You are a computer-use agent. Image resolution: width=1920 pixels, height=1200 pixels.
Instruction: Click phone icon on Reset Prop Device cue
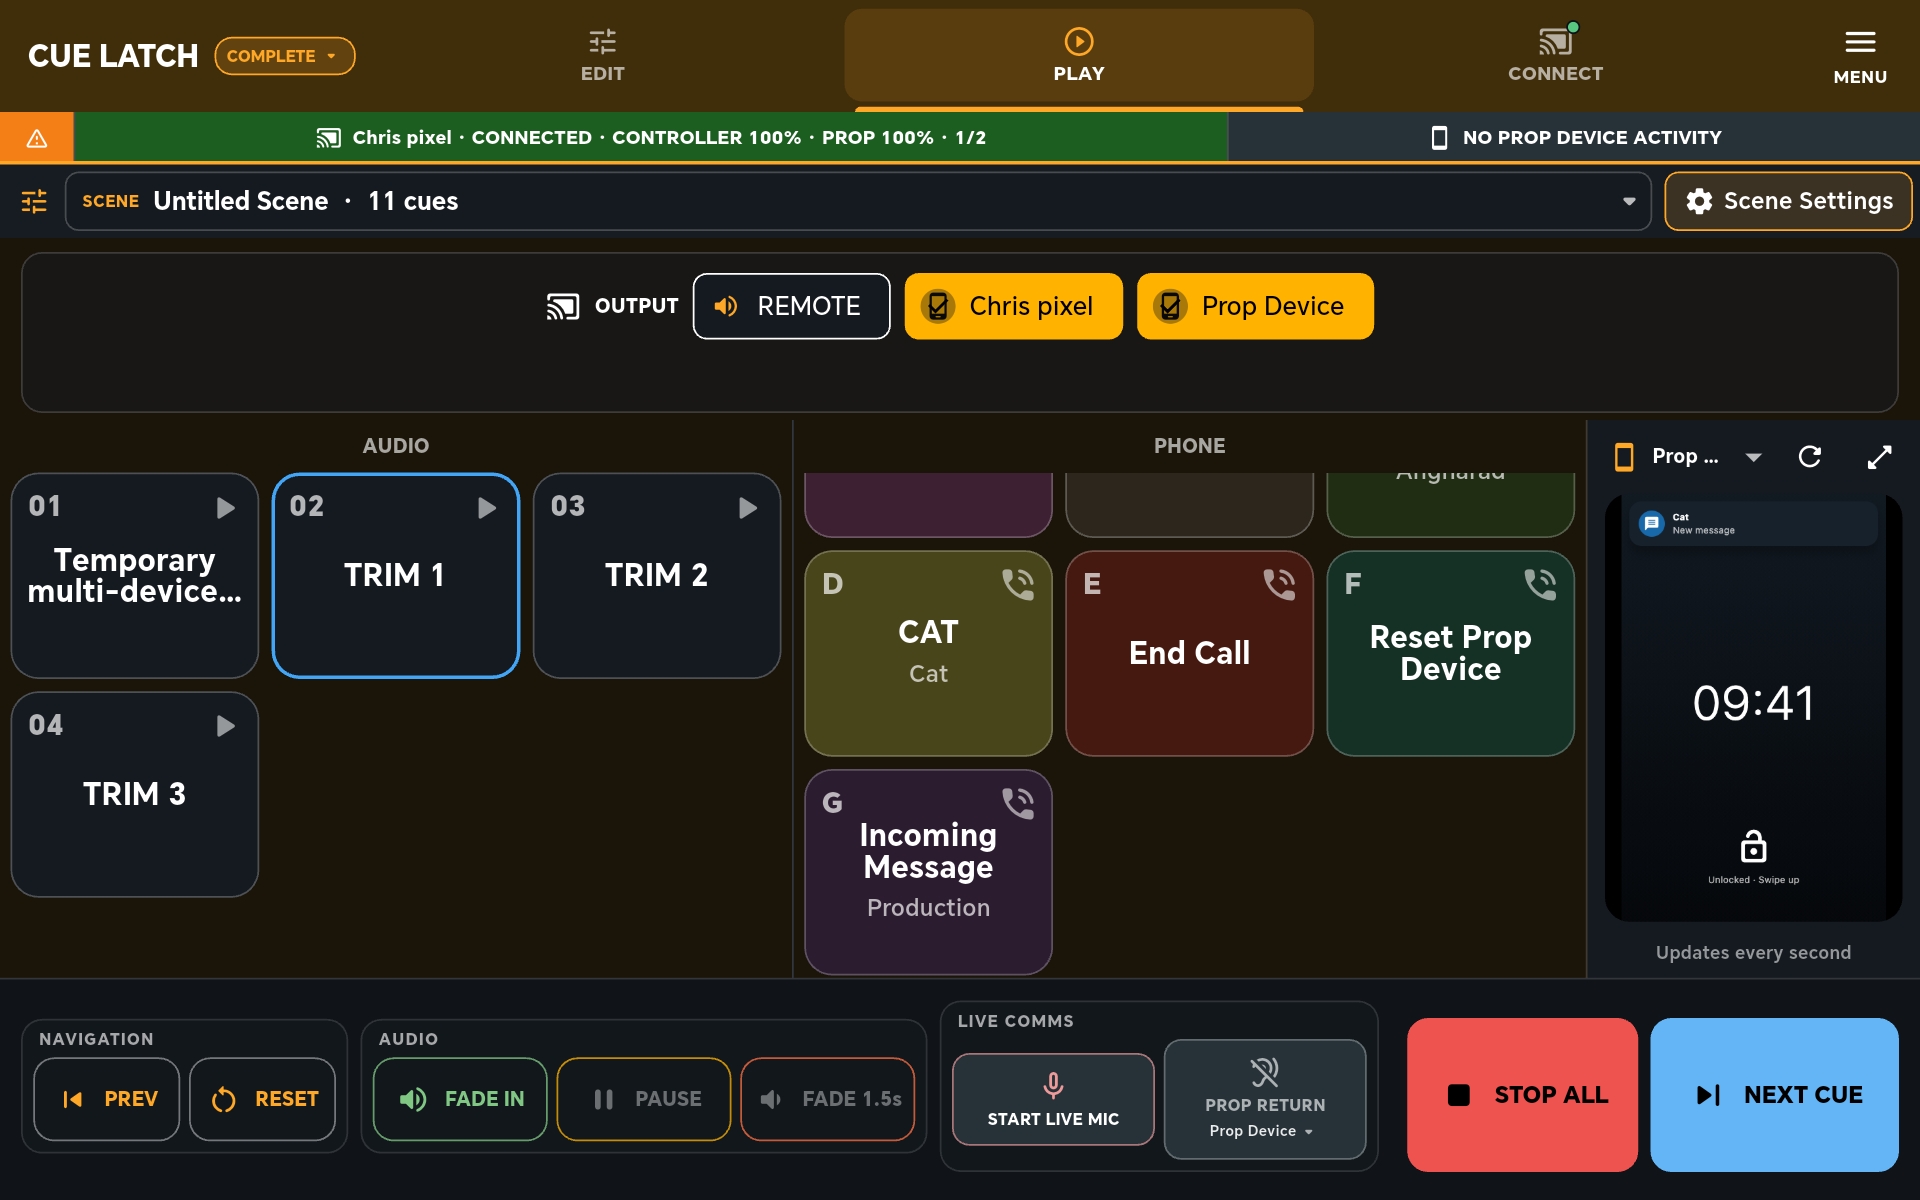[x=1540, y=584]
